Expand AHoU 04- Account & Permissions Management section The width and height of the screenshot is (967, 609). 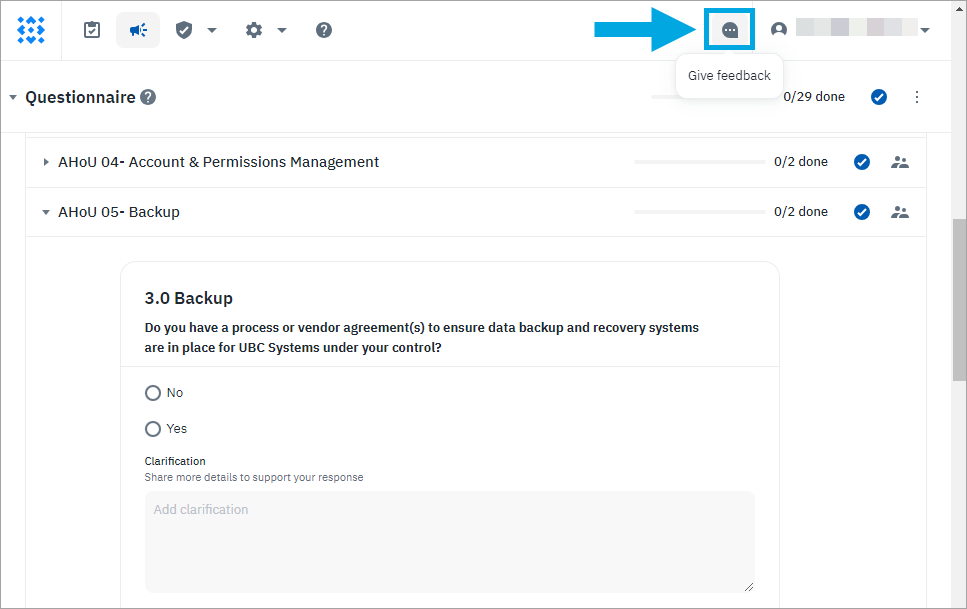coord(46,162)
